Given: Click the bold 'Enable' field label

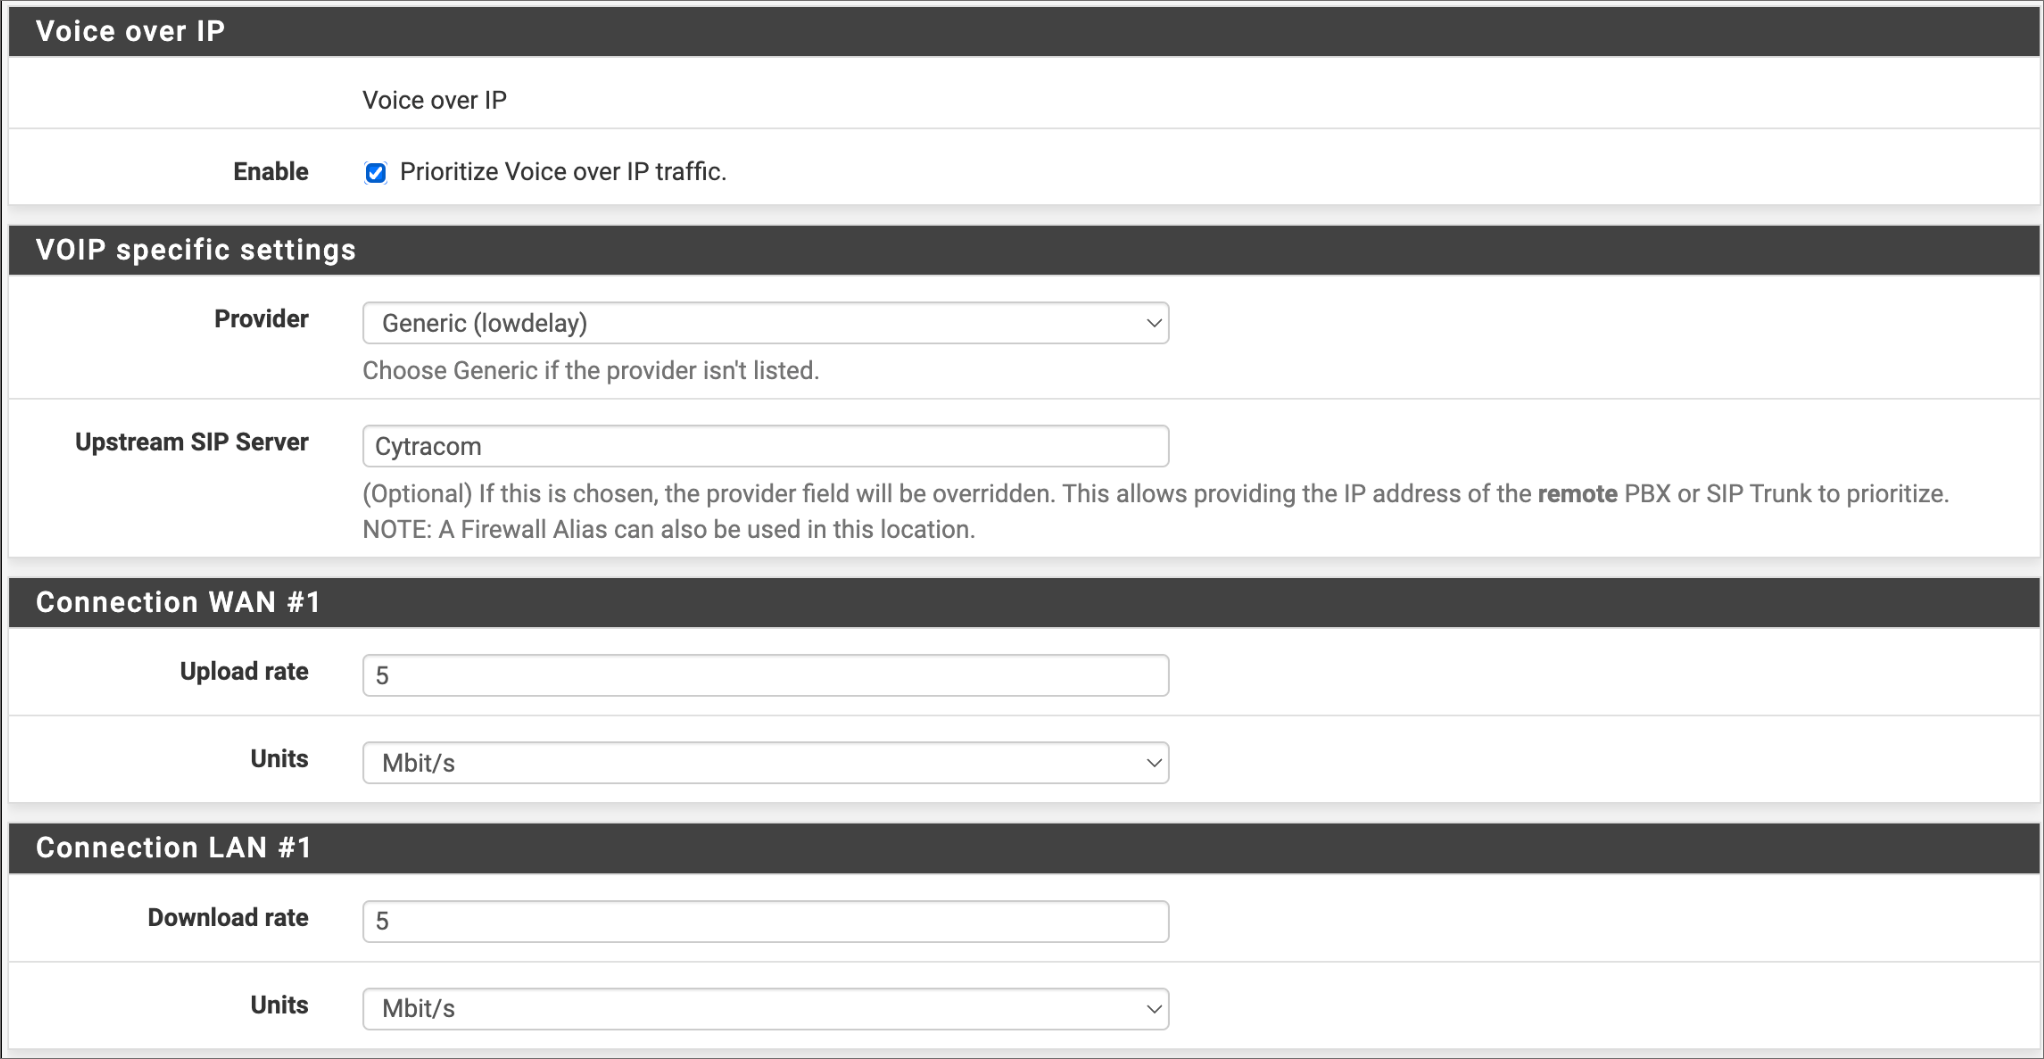Looking at the screenshot, I should click(270, 172).
